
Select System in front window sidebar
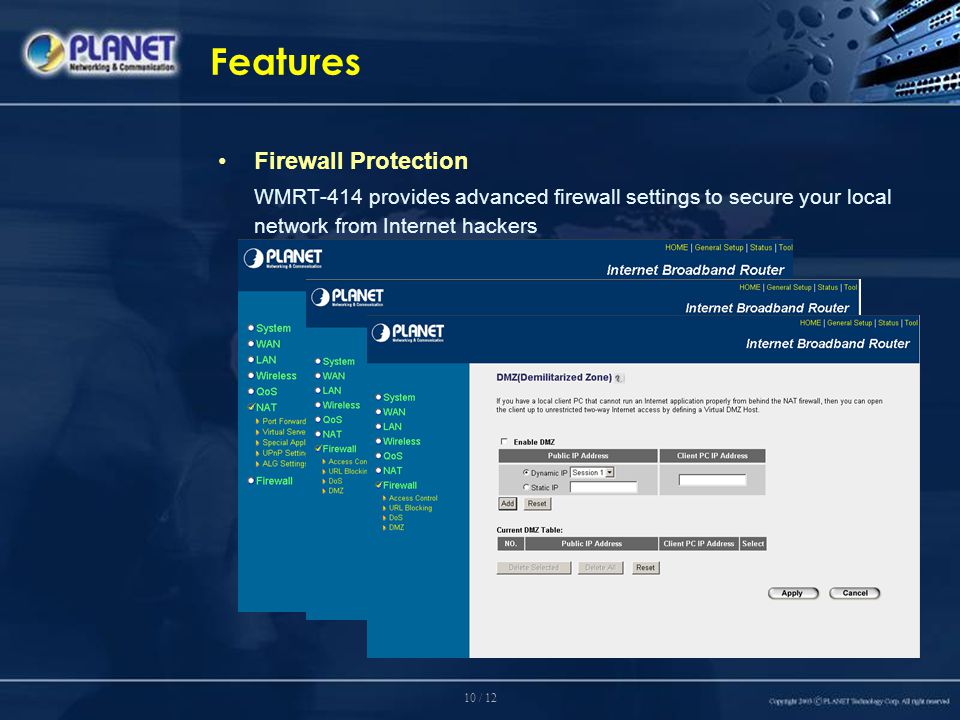399,397
